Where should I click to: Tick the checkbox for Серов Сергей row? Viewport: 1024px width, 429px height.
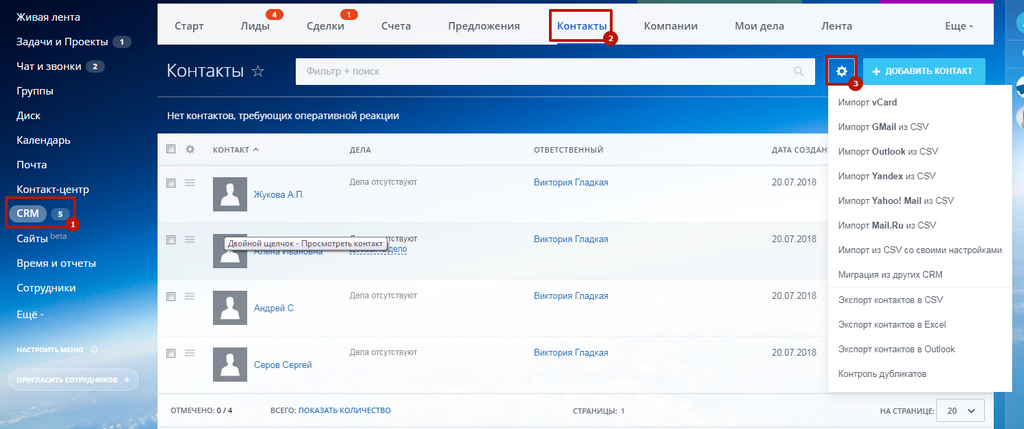tap(171, 353)
